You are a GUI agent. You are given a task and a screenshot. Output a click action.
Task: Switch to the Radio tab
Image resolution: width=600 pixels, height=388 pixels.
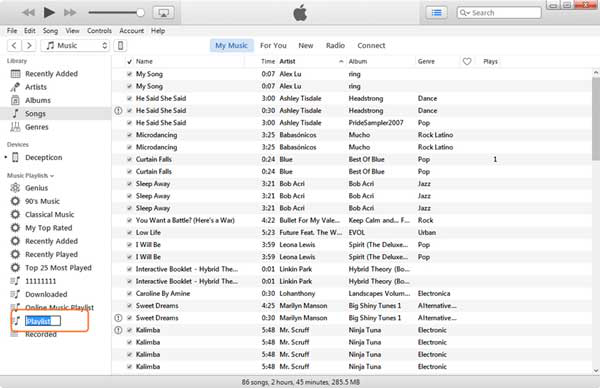click(335, 46)
